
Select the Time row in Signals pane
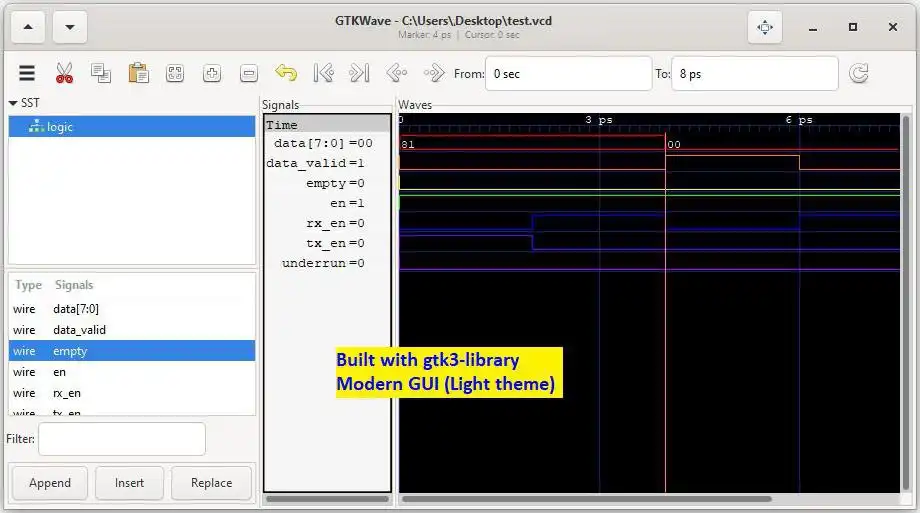pyautogui.click(x=327, y=124)
